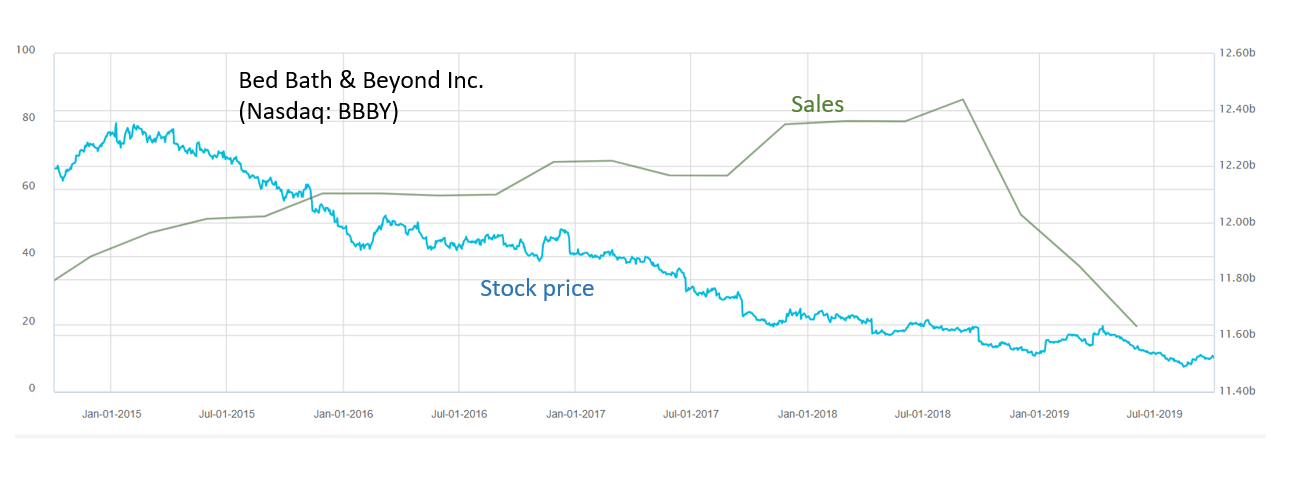Pick the Jan-01-2017 date marker

[x=575, y=412]
